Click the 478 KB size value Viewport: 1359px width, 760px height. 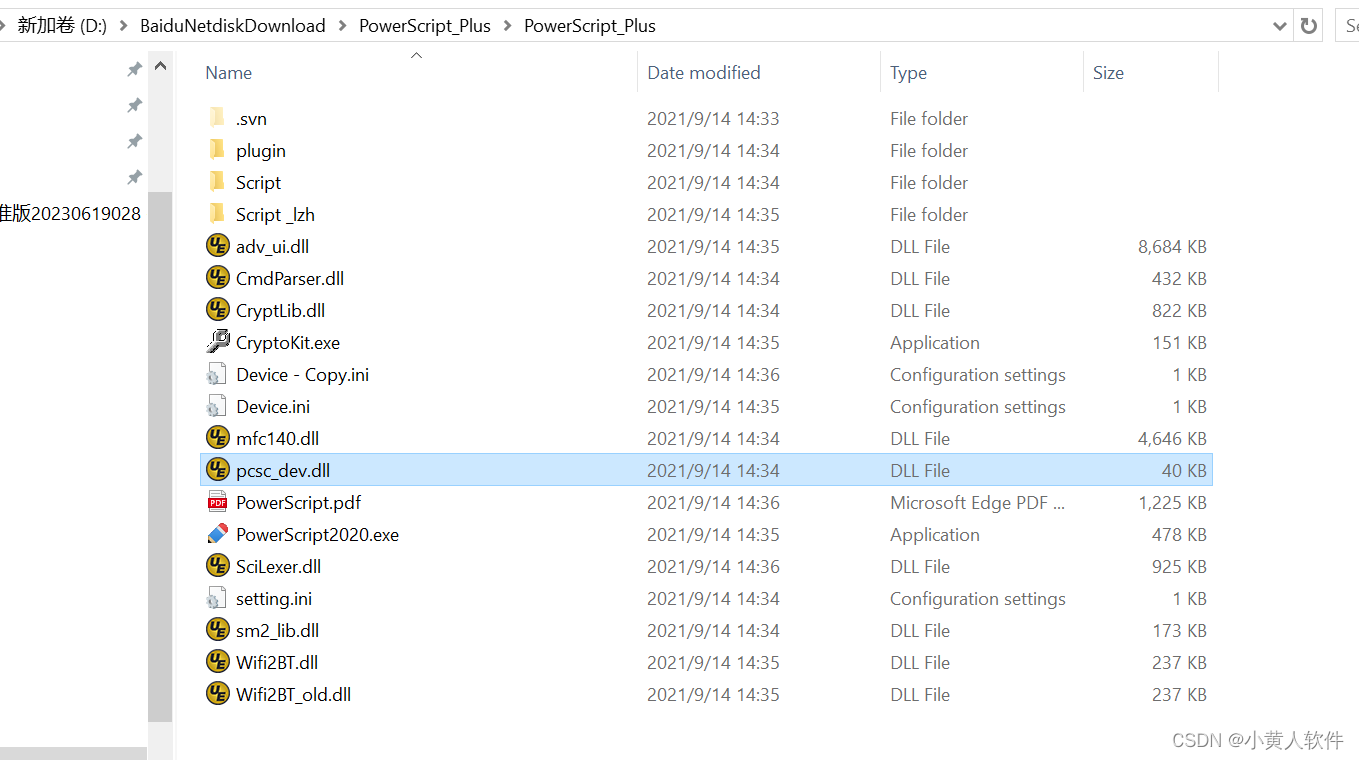(1179, 535)
